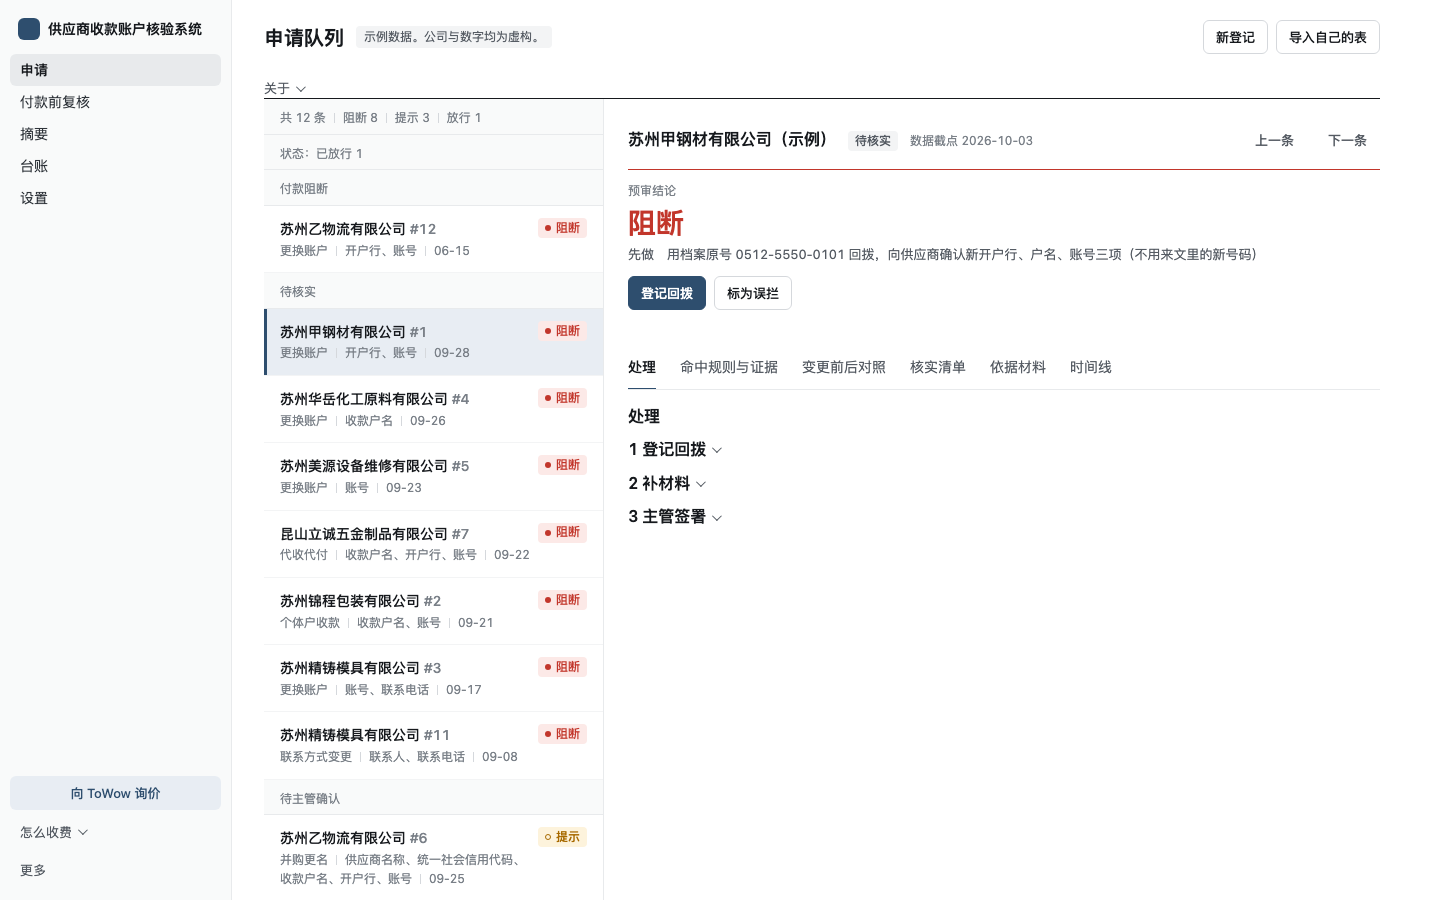Screen dimensions: 1440x900
Task: Click the 申请队列 page title
Action: [x=304, y=38]
